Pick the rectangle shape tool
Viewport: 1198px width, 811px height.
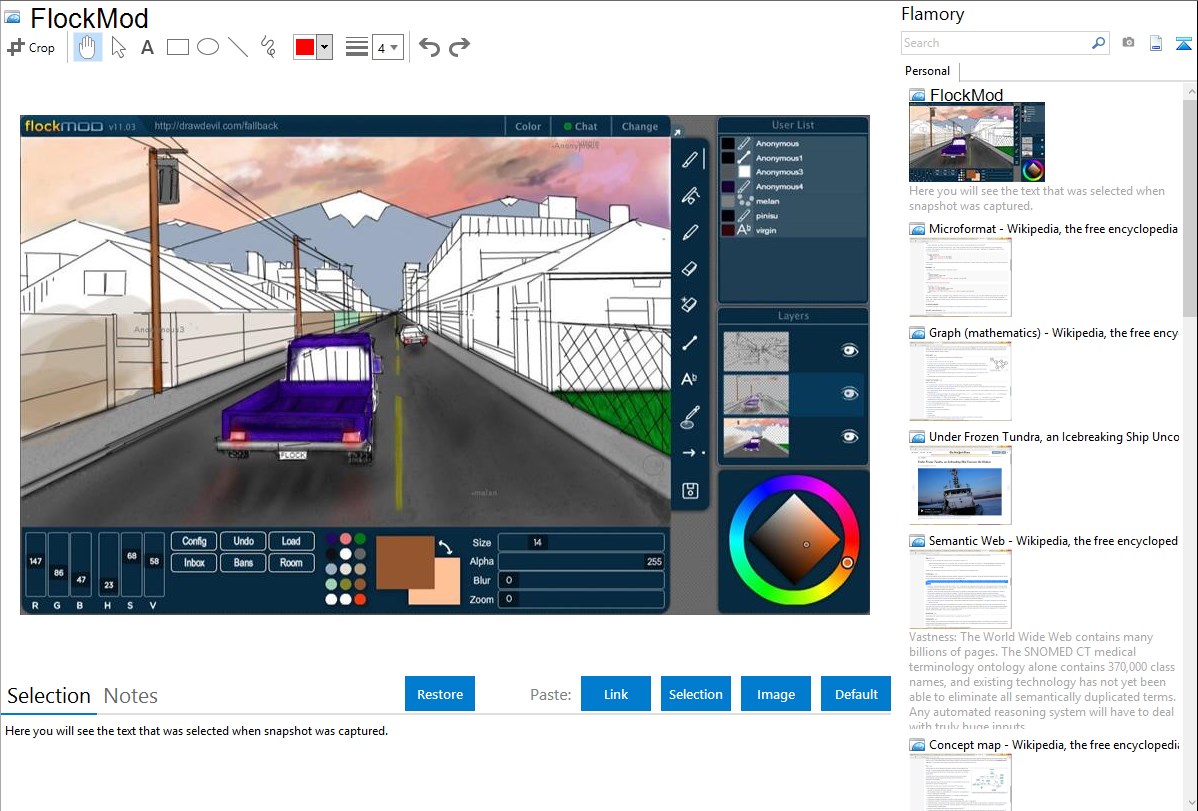[177, 47]
